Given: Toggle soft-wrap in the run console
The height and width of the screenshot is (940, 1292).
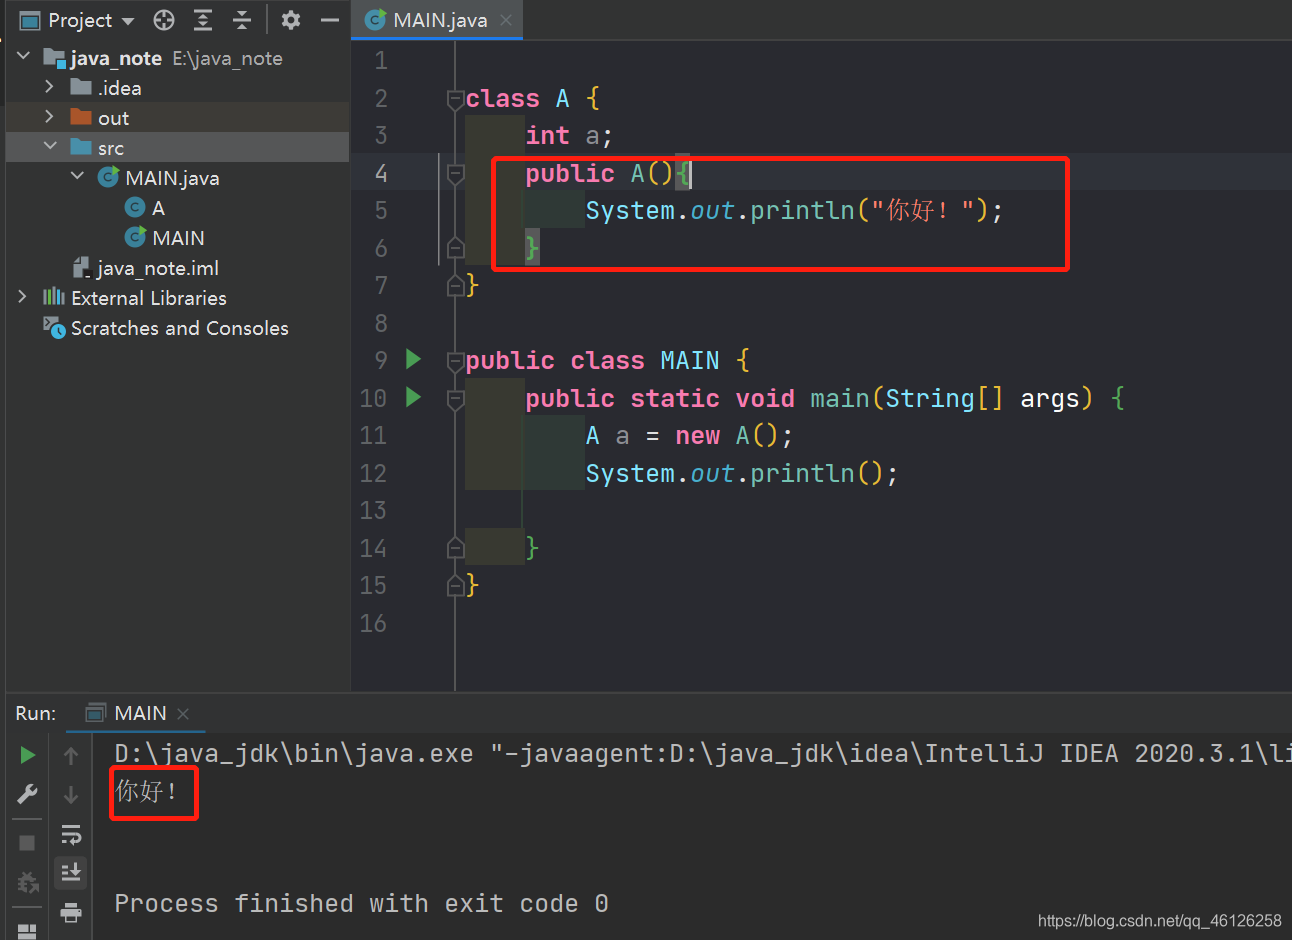Looking at the screenshot, I should point(70,833).
